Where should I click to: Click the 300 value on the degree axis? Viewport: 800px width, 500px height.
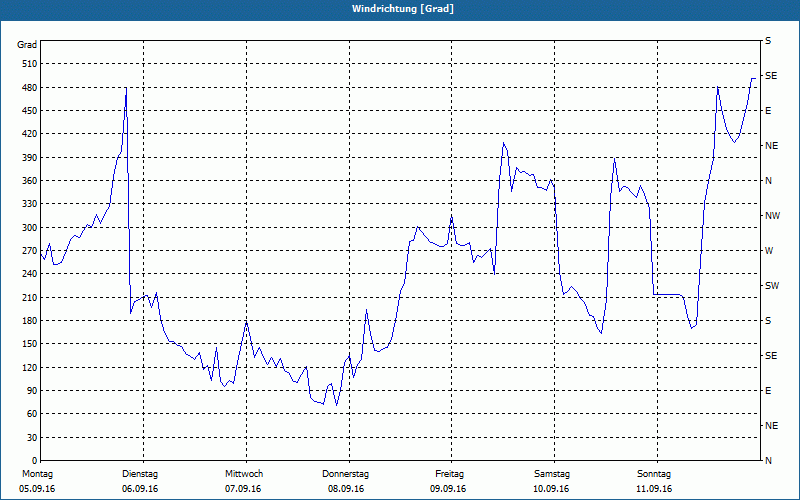tap(30, 228)
